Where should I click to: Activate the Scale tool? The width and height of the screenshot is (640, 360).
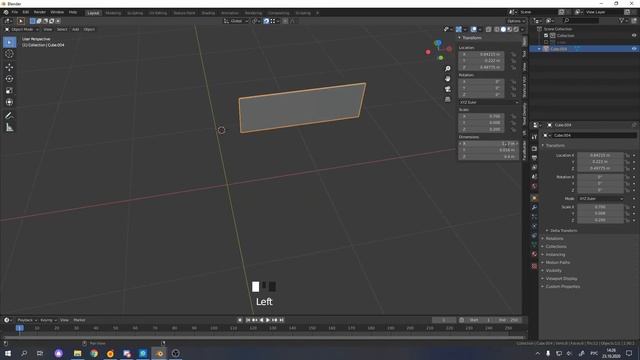pos(9,91)
